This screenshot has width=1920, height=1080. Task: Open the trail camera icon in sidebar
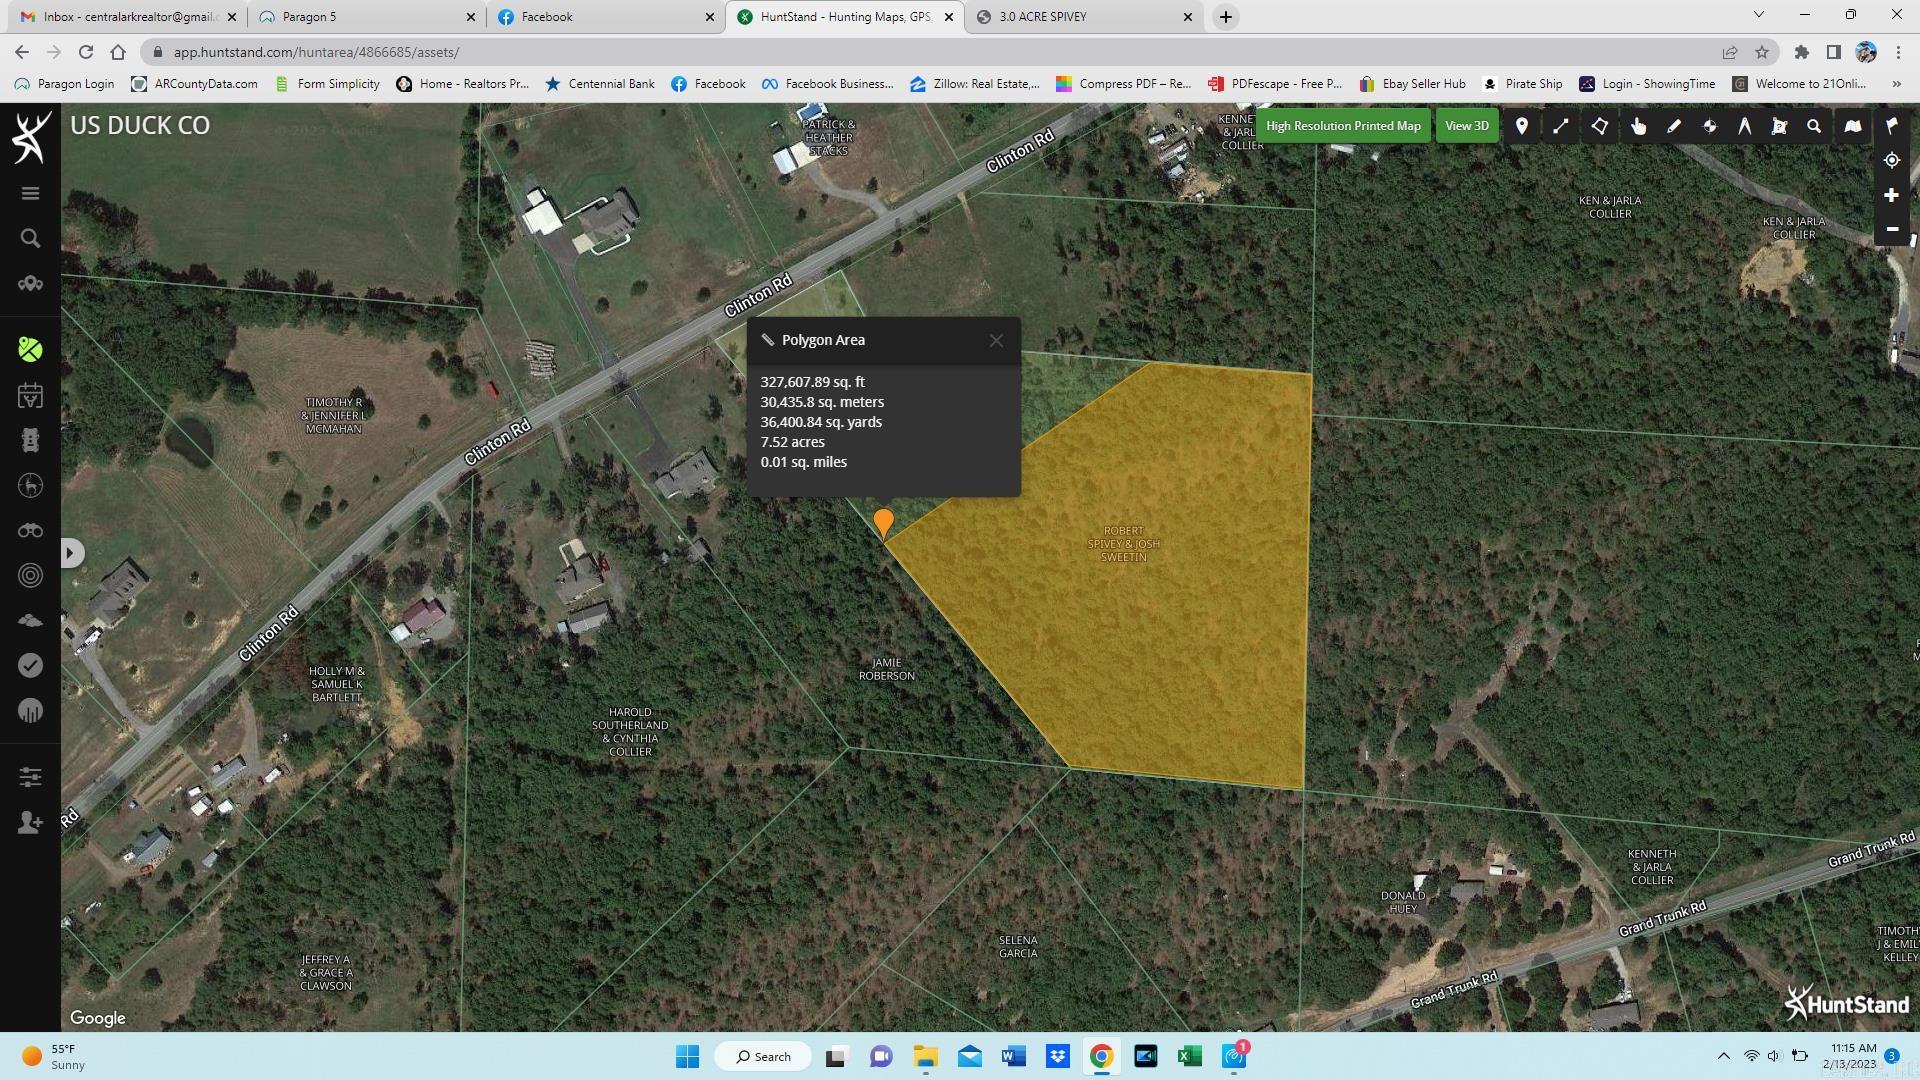tap(30, 440)
